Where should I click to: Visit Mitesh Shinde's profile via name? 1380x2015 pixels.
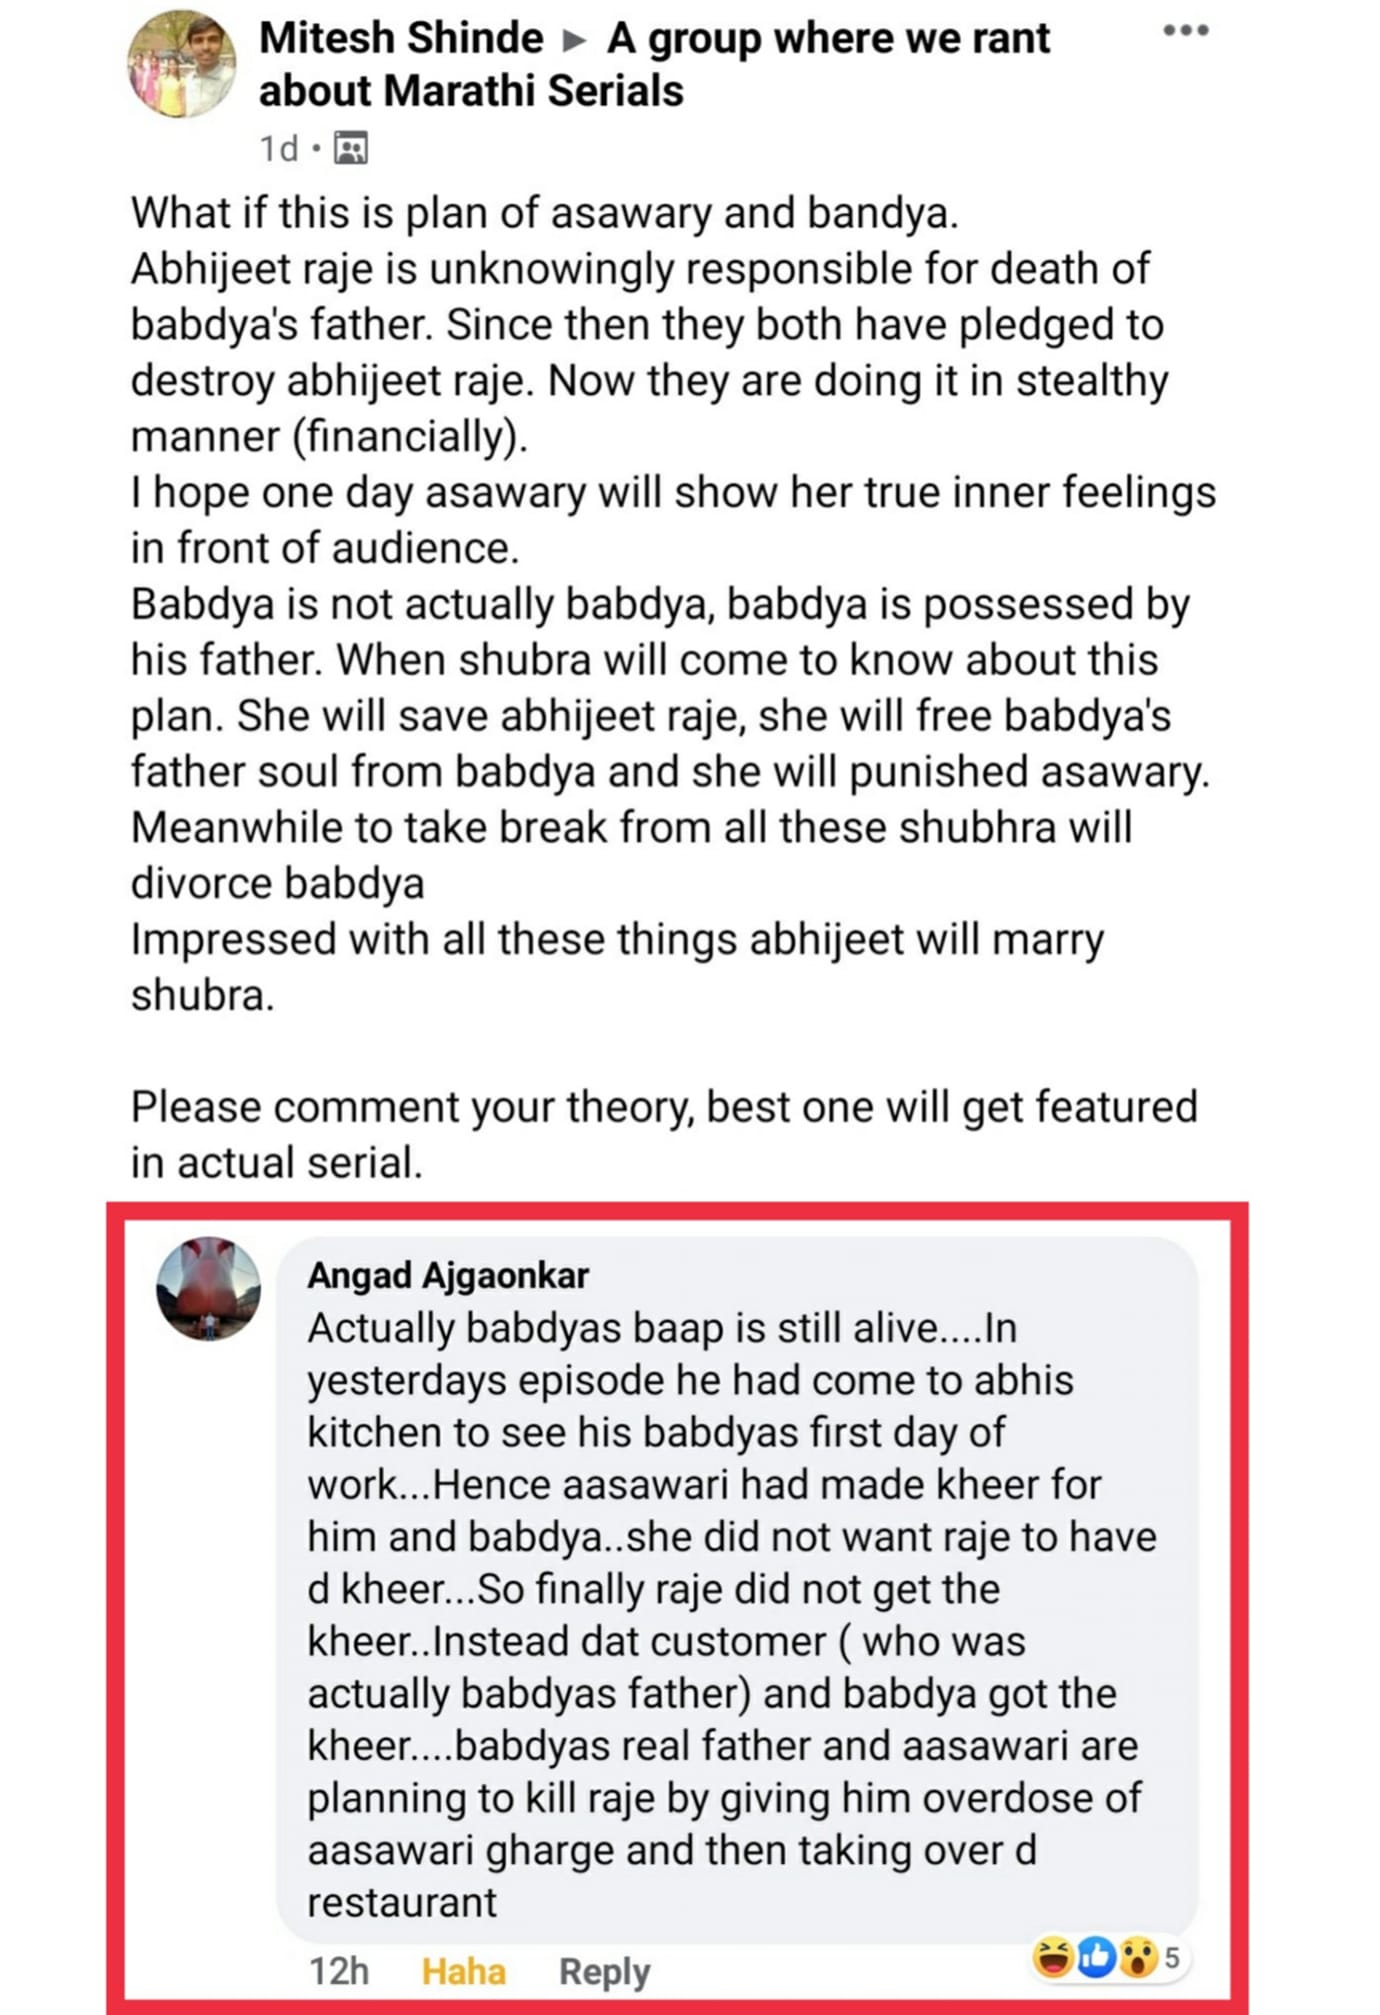point(400,38)
